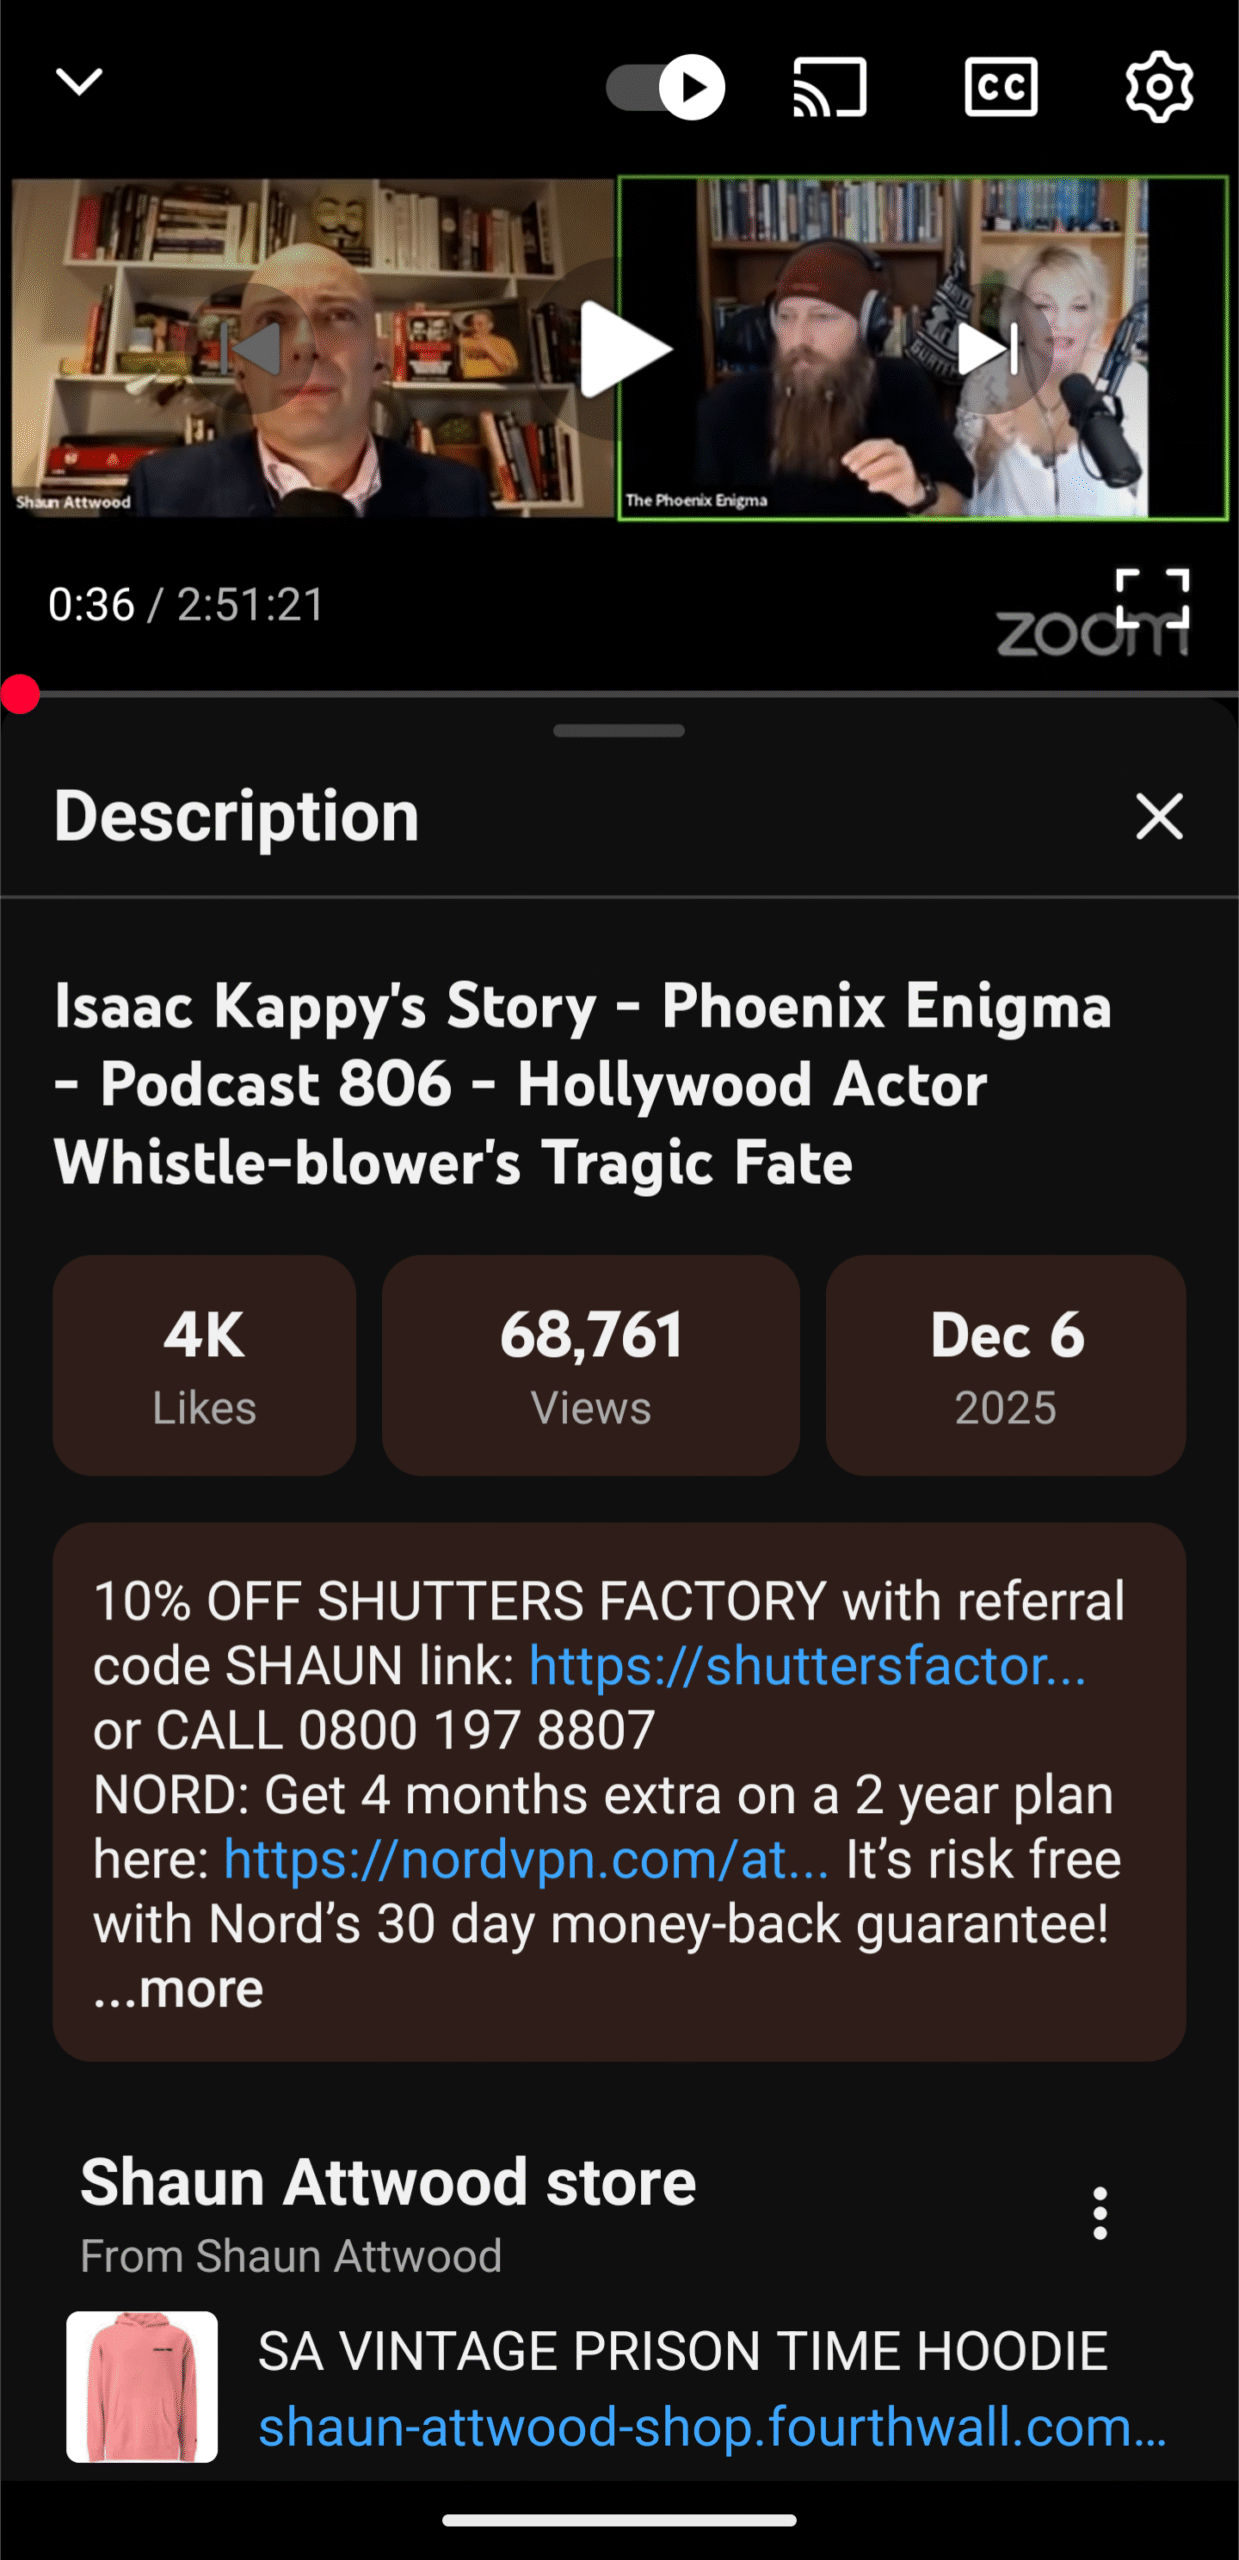Toggle the autoplay switch
Screen dimensions: 1239x2560
pos(665,88)
